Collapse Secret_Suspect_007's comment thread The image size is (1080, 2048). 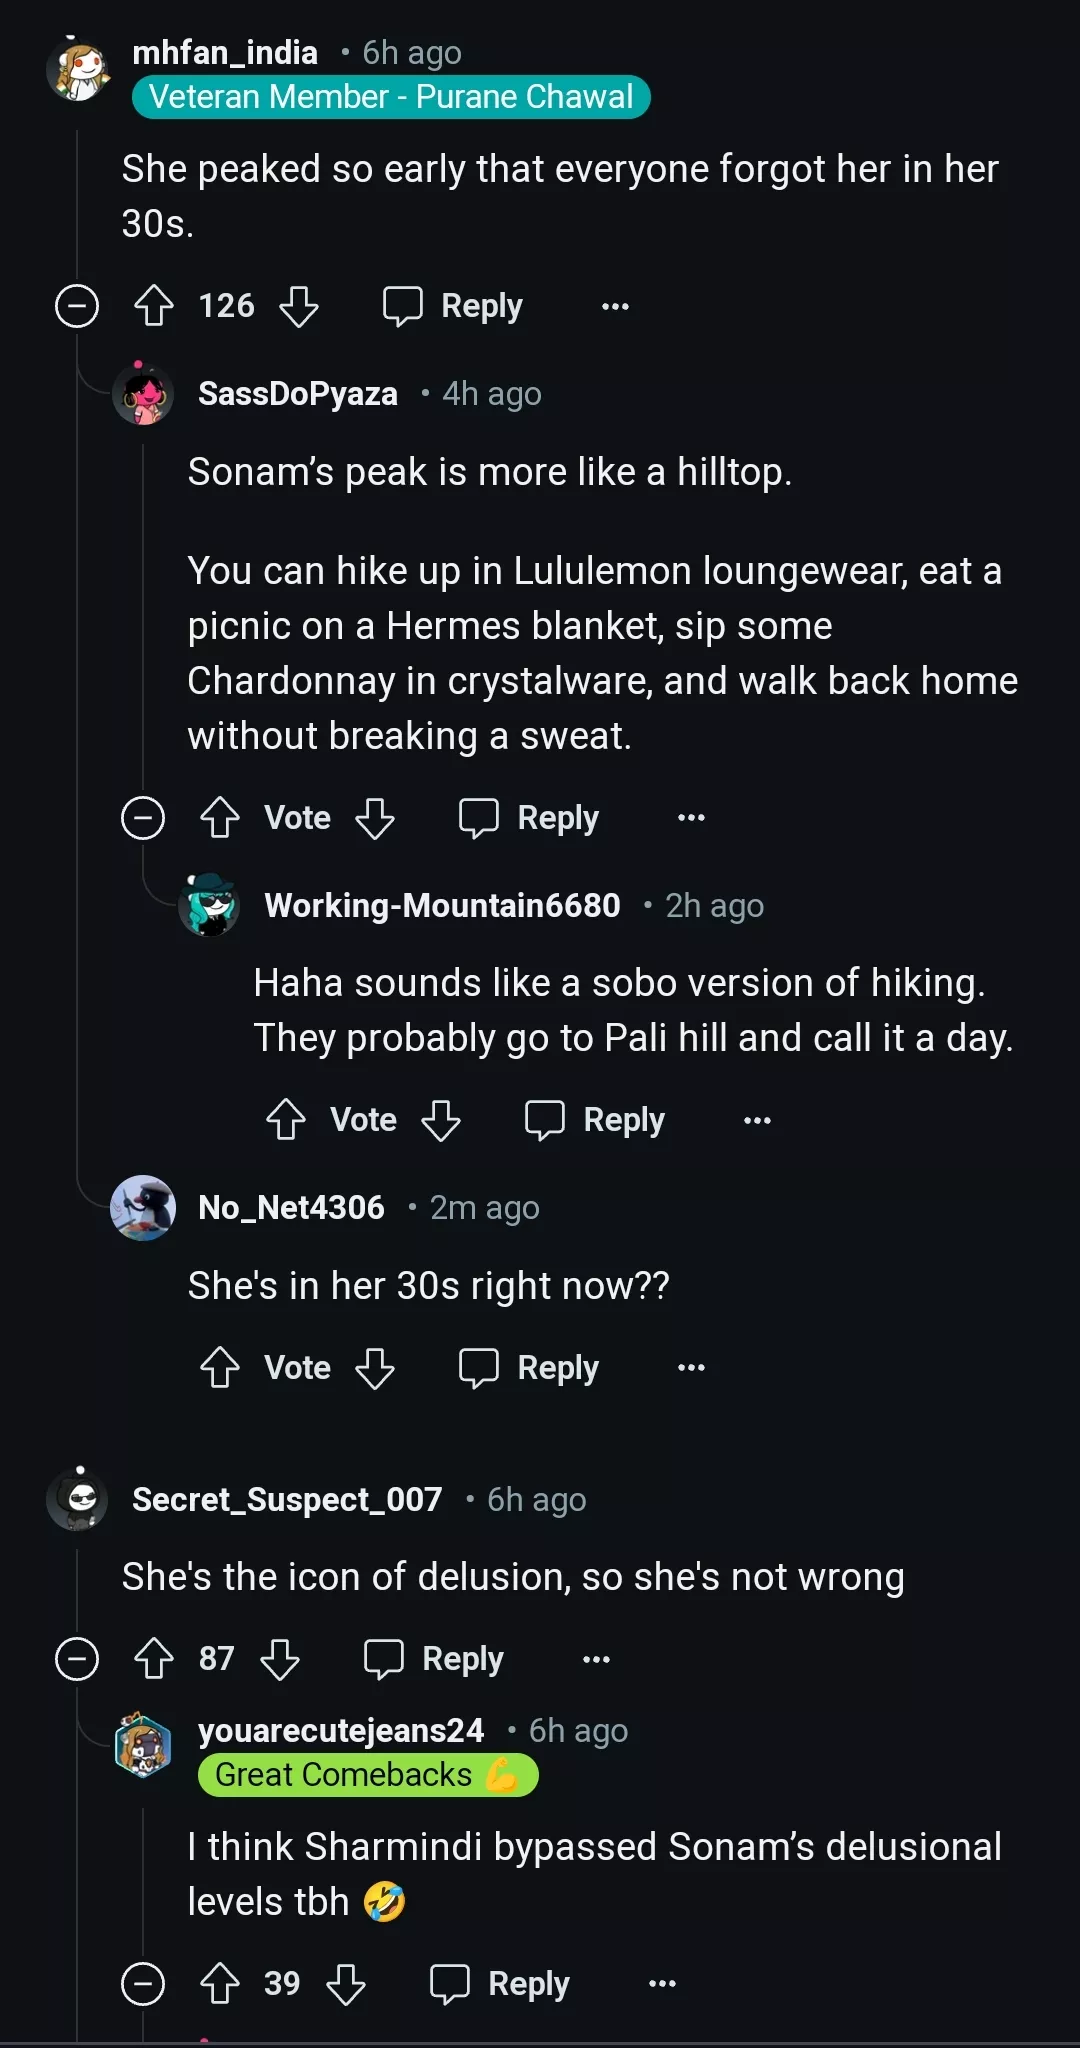point(77,1659)
